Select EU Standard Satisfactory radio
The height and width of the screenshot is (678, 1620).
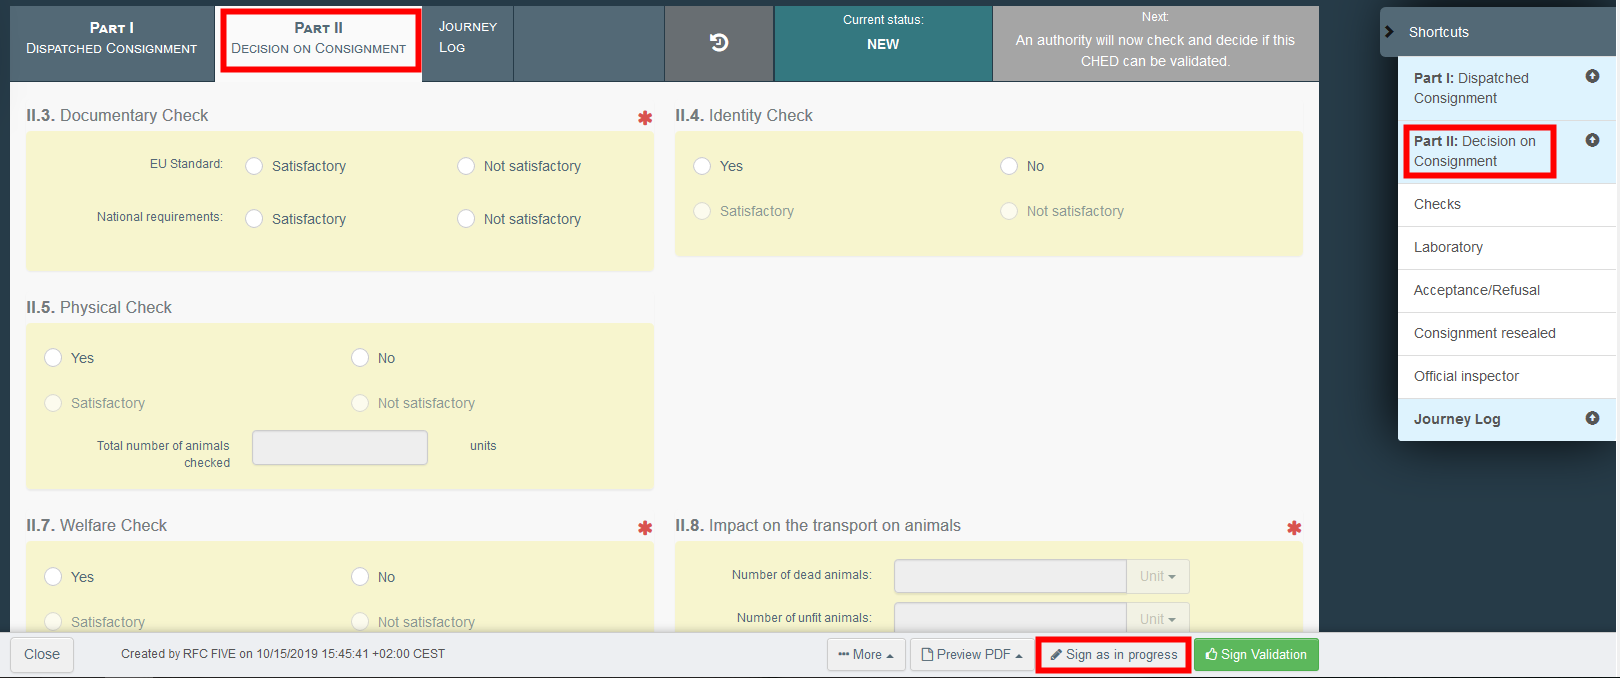254,166
